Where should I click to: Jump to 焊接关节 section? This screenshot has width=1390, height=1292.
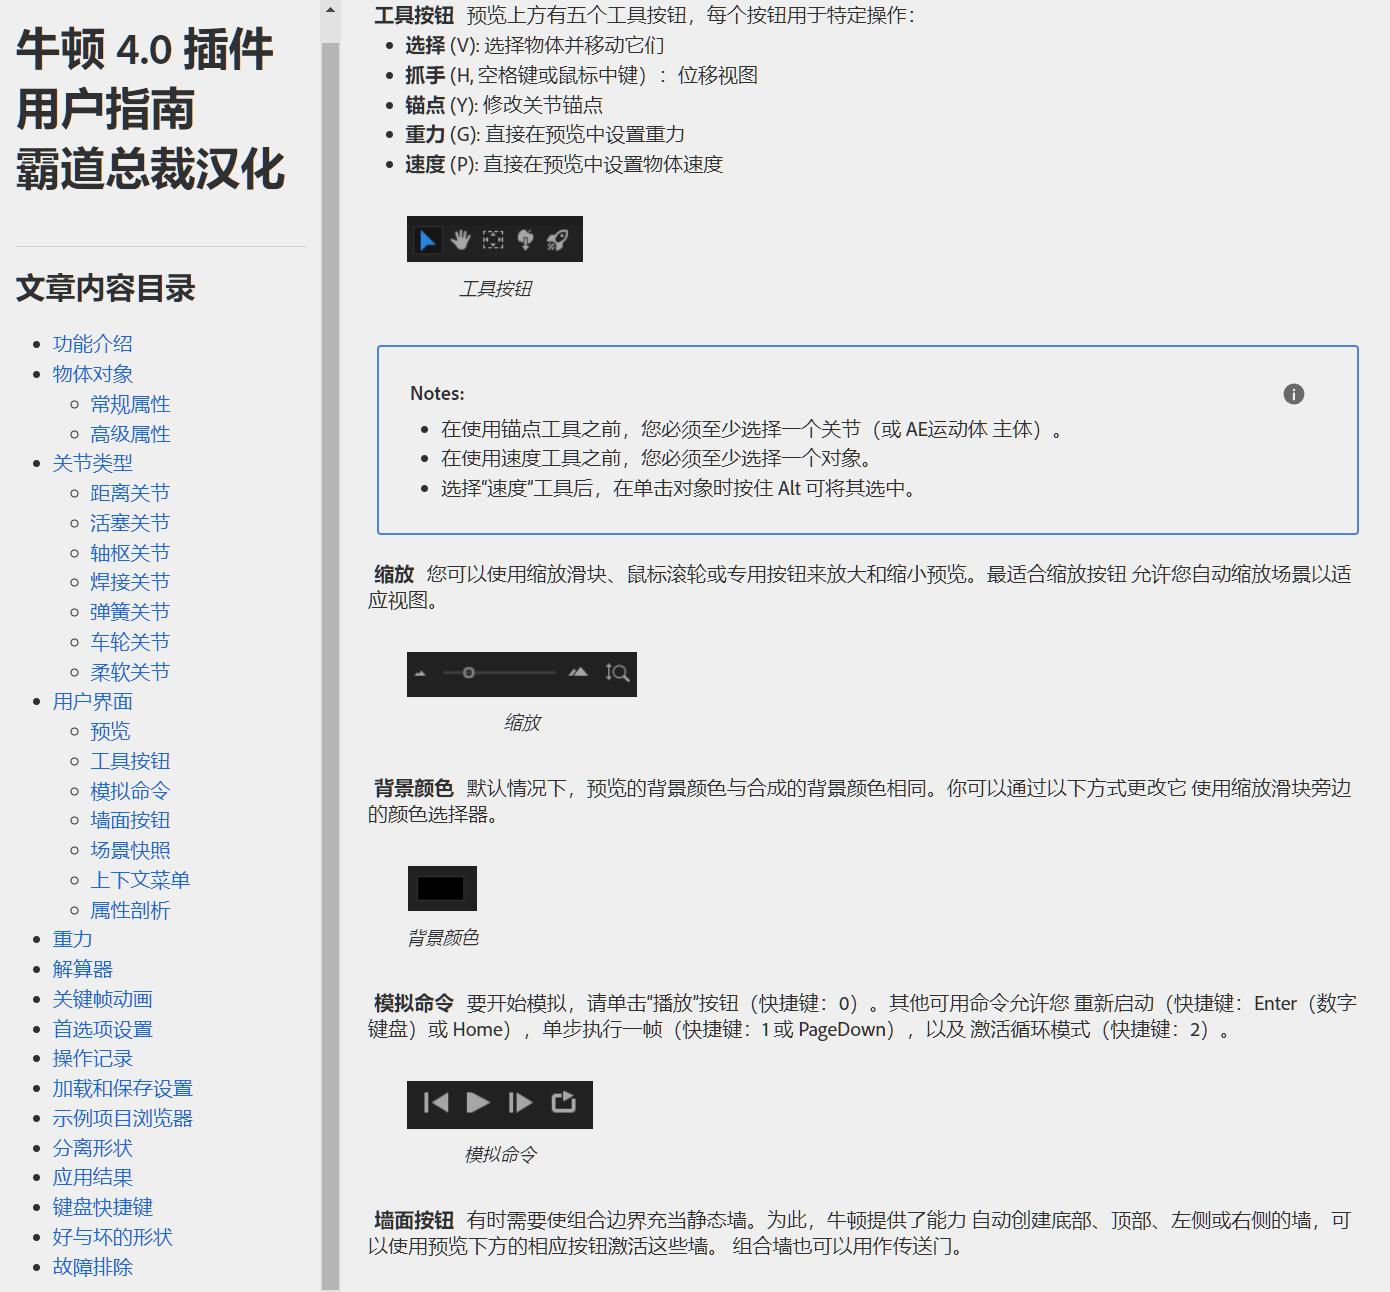[x=130, y=582]
